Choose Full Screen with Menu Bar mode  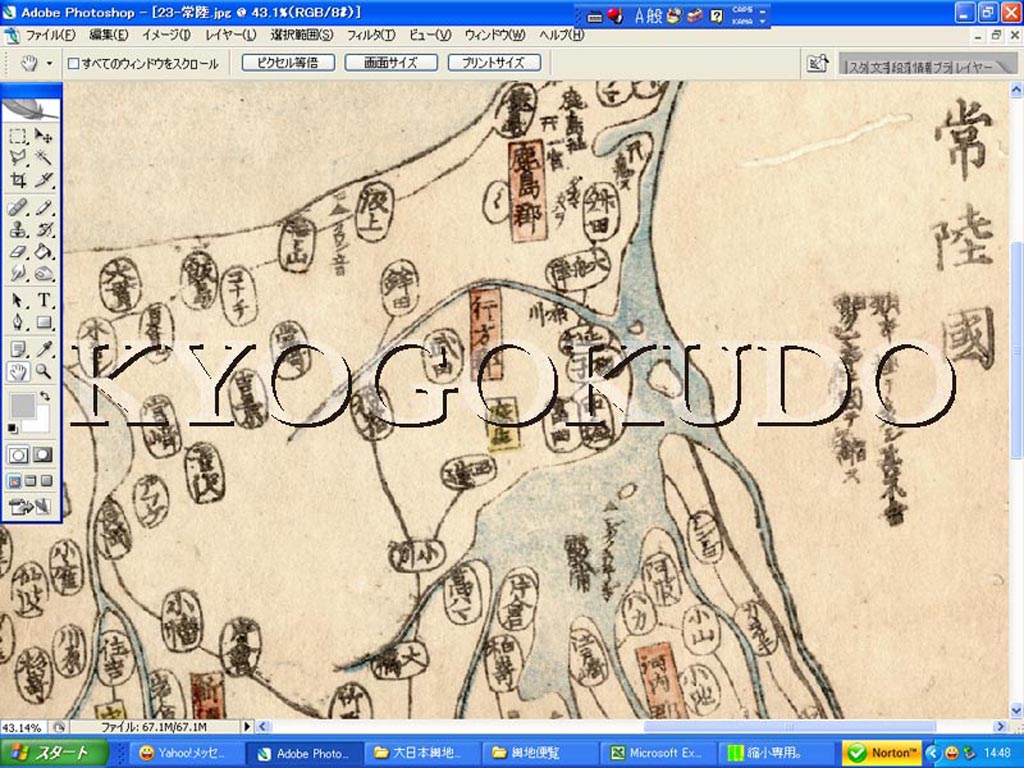30,481
